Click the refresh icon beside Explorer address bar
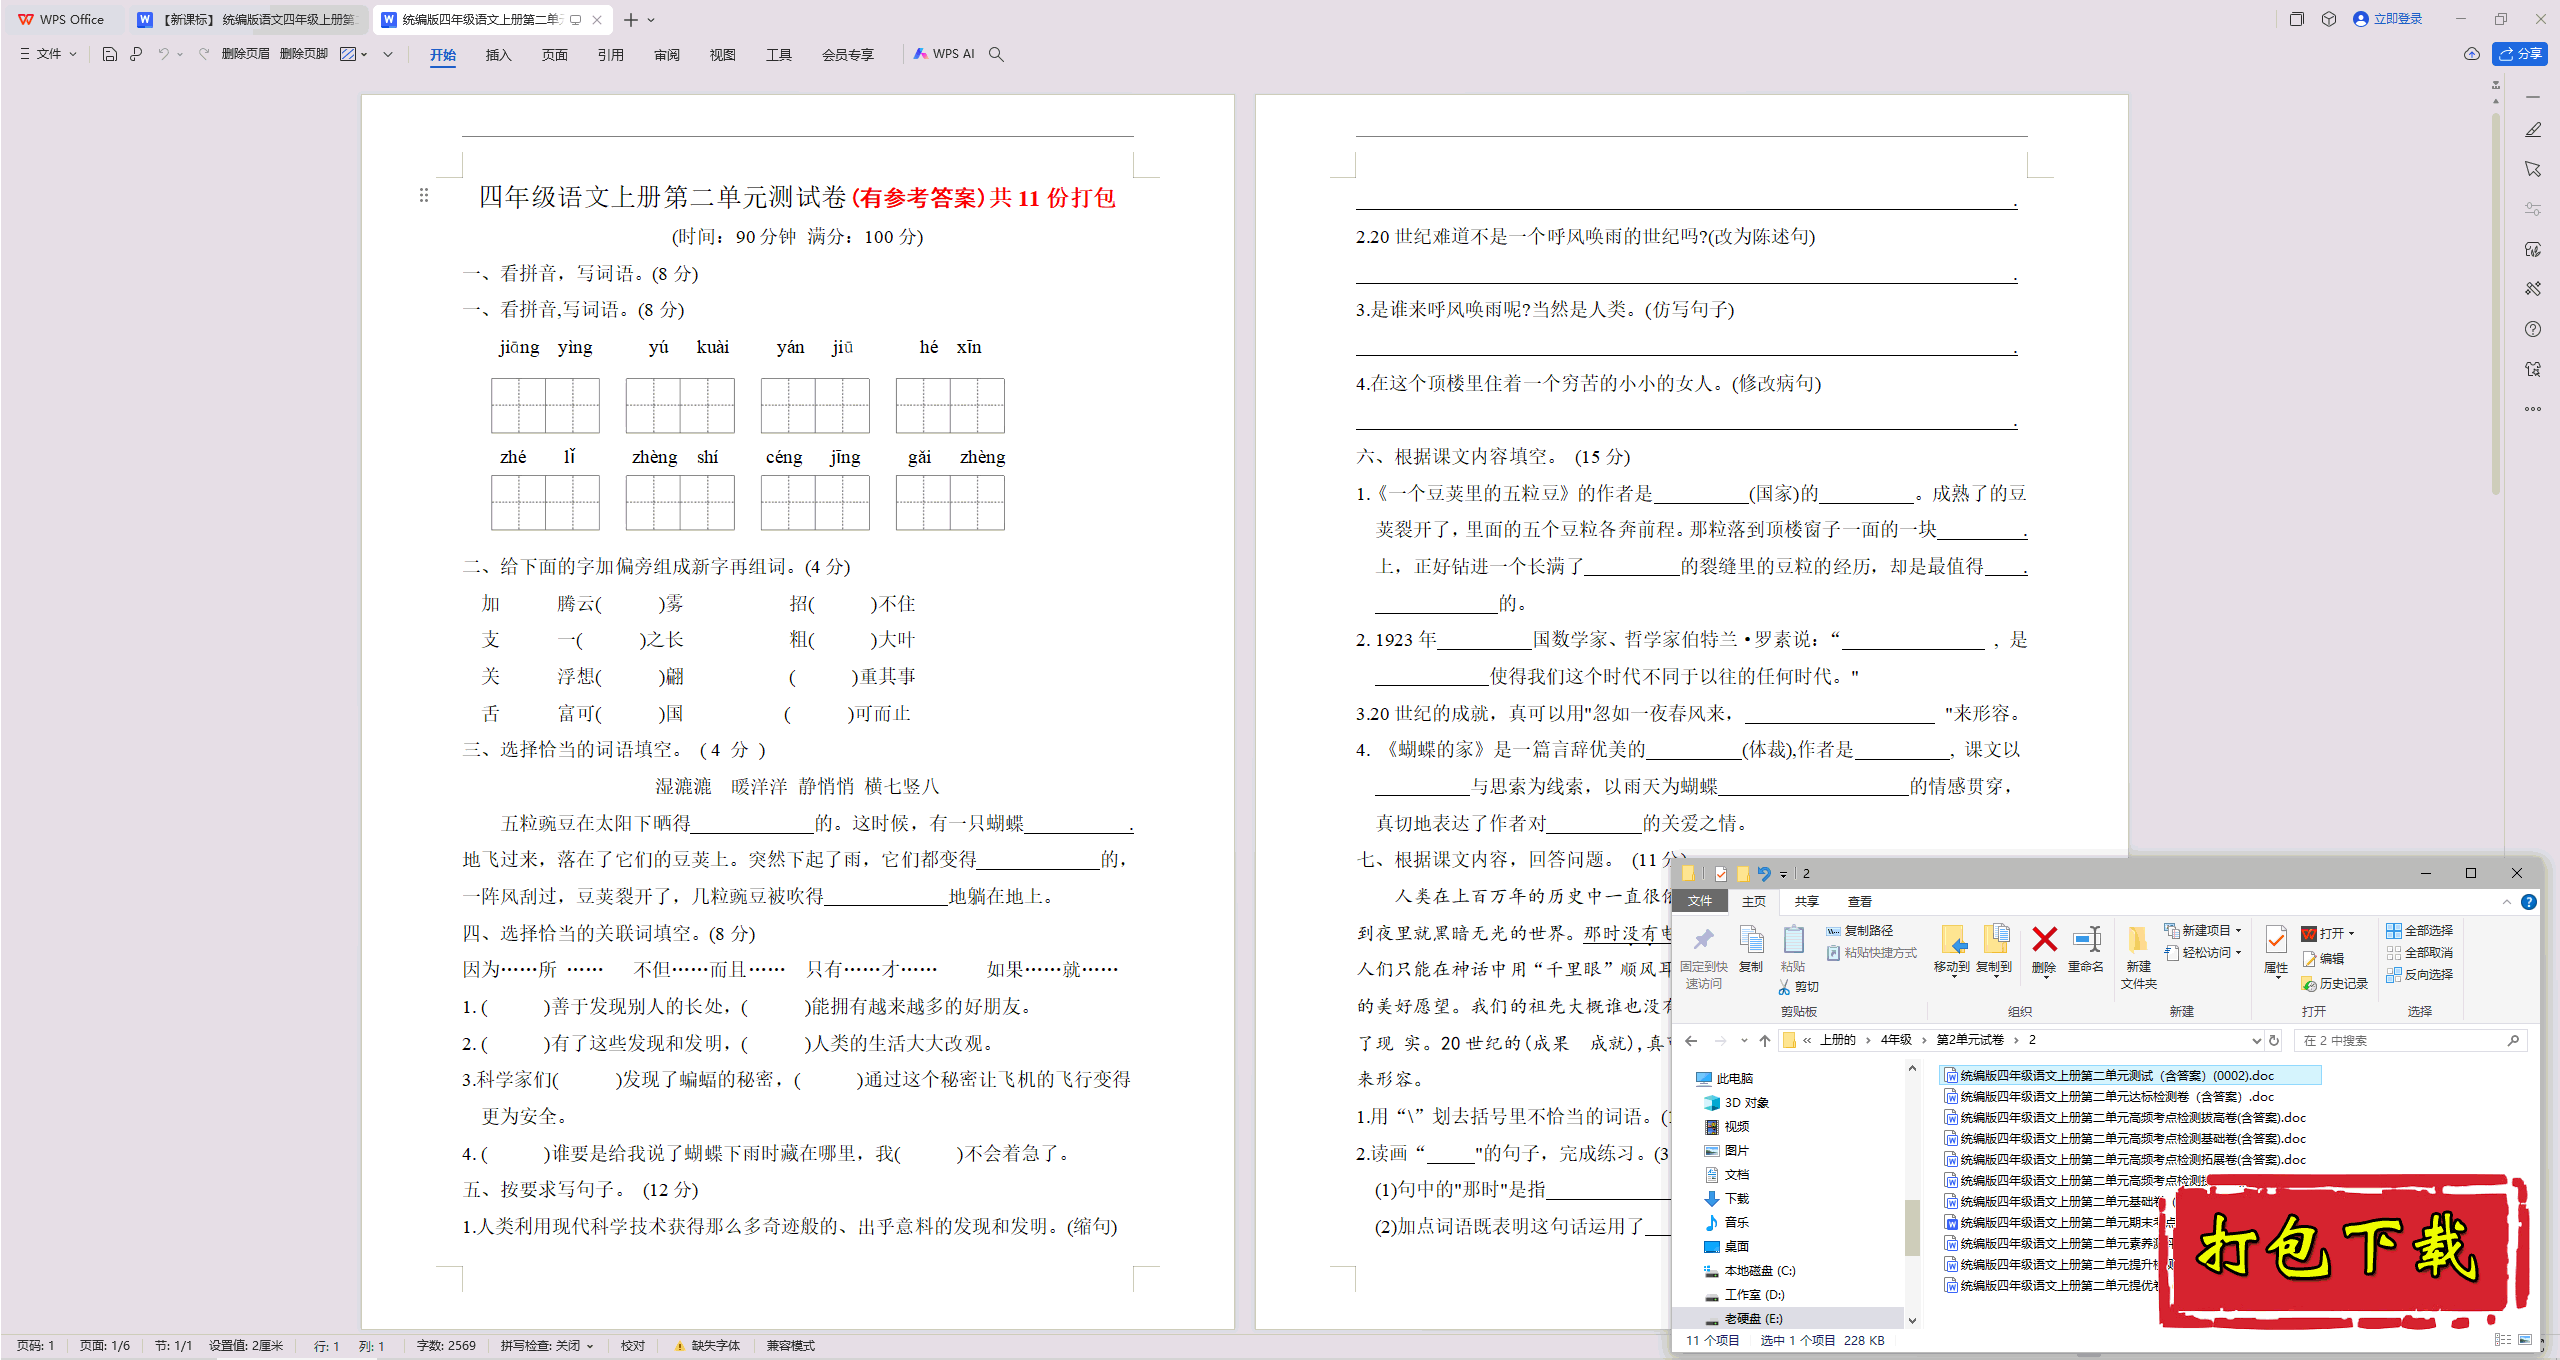The height and width of the screenshot is (1360, 2560). pyautogui.click(x=2274, y=1041)
